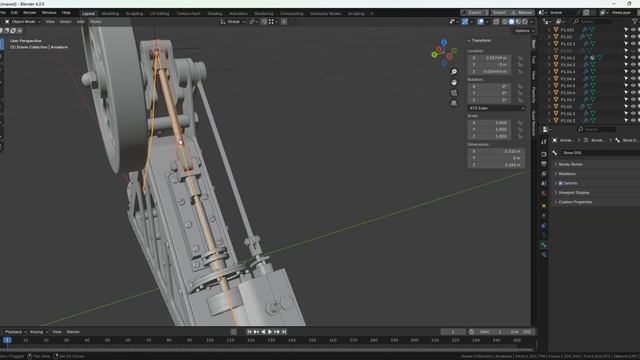Image resolution: width=640 pixels, height=360 pixels.
Task: Jump to the last frame
Action: pyautogui.click(x=284, y=332)
